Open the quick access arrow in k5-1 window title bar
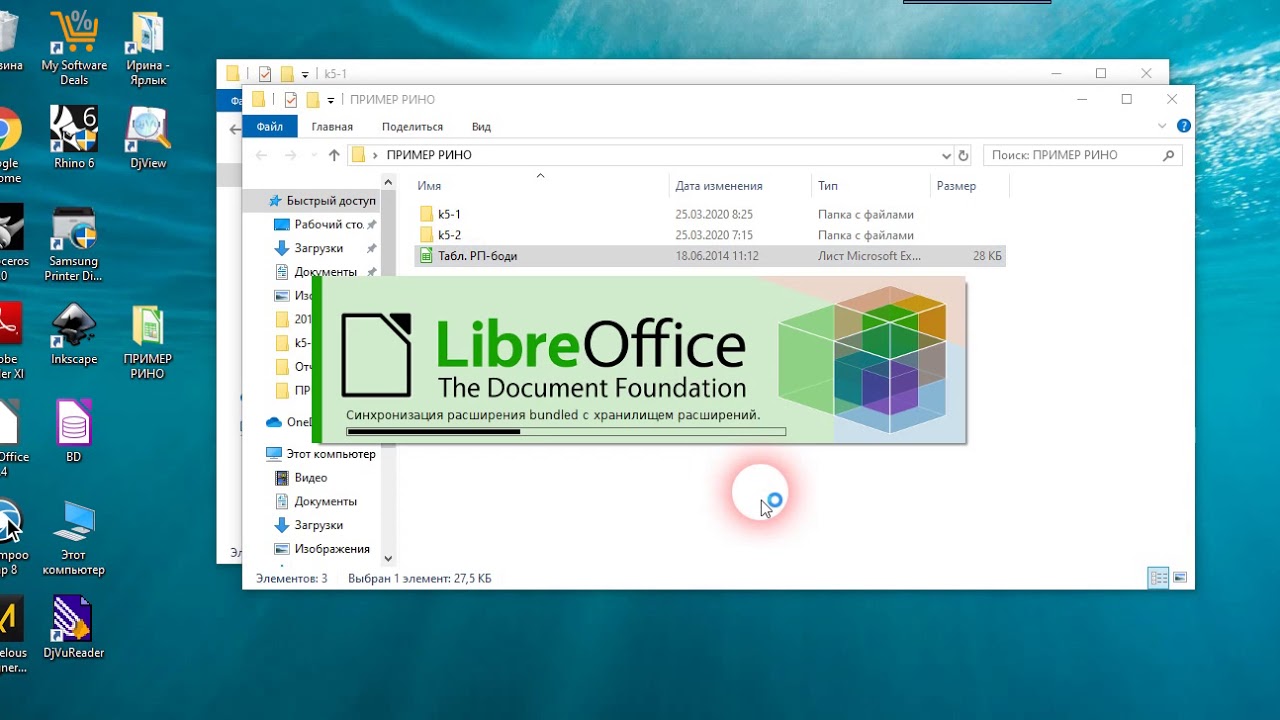Viewport: 1280px width, 720px height. (x=305, y=74)
